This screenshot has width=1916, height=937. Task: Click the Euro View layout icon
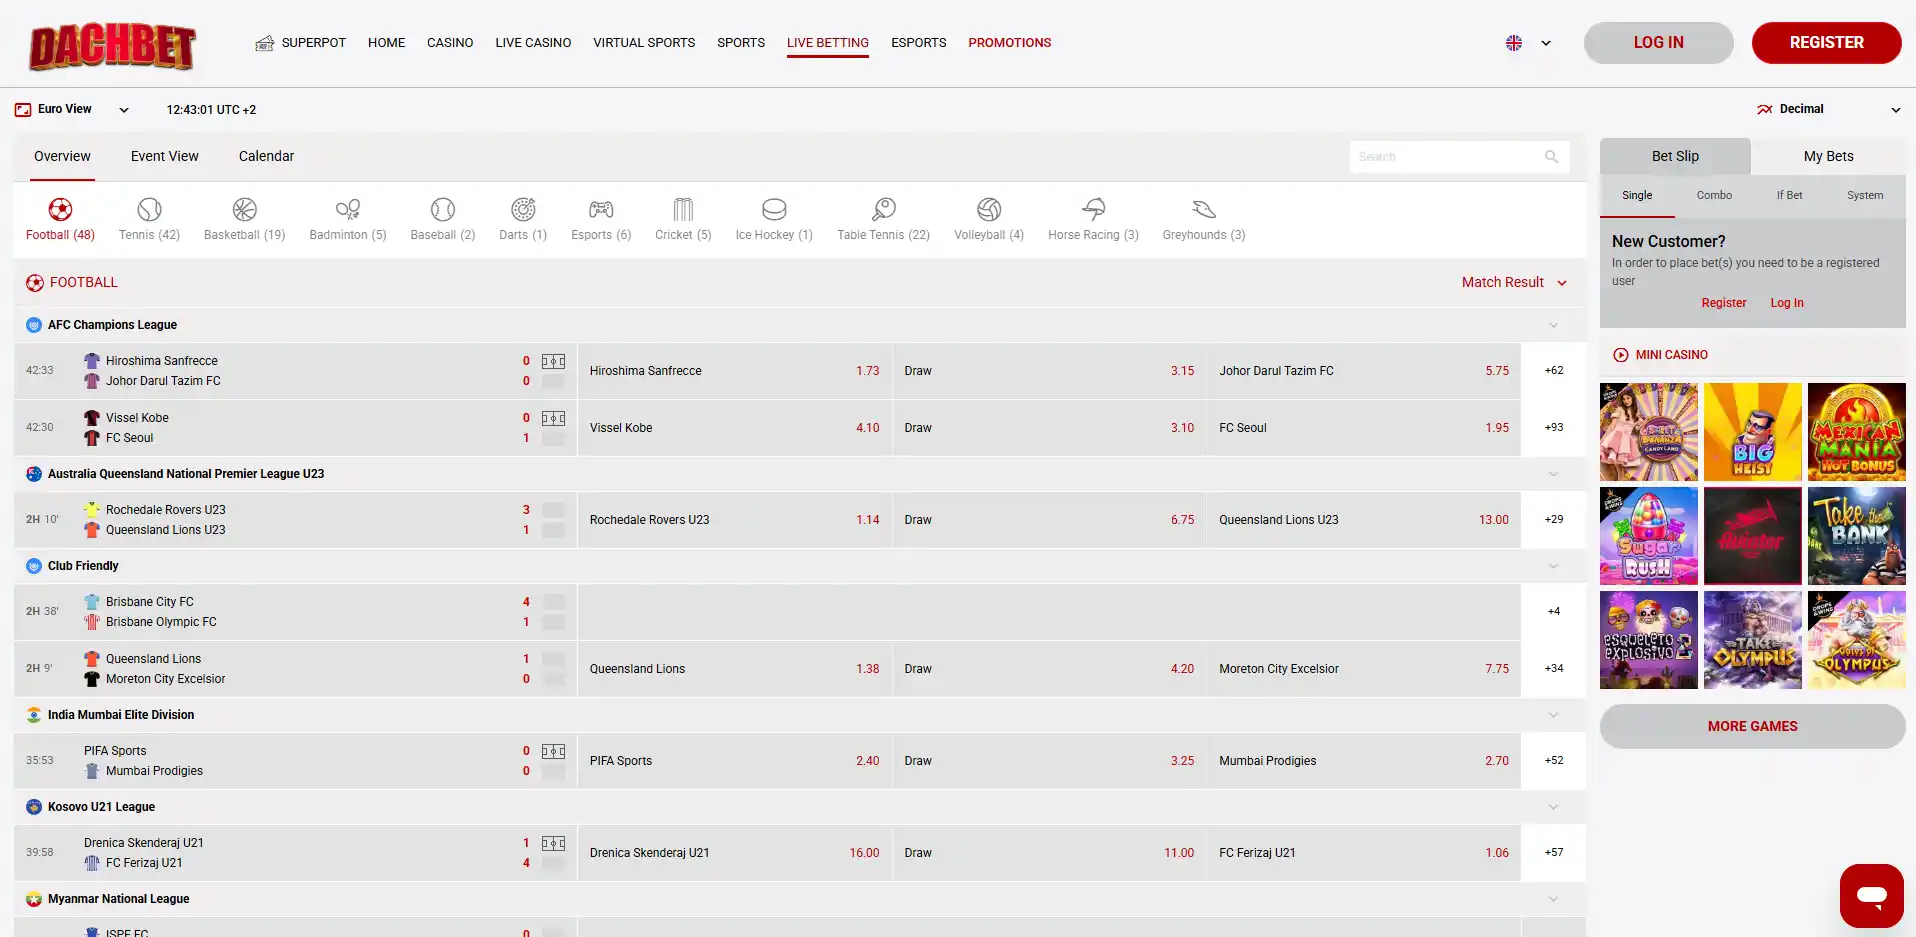click(23, 110)
